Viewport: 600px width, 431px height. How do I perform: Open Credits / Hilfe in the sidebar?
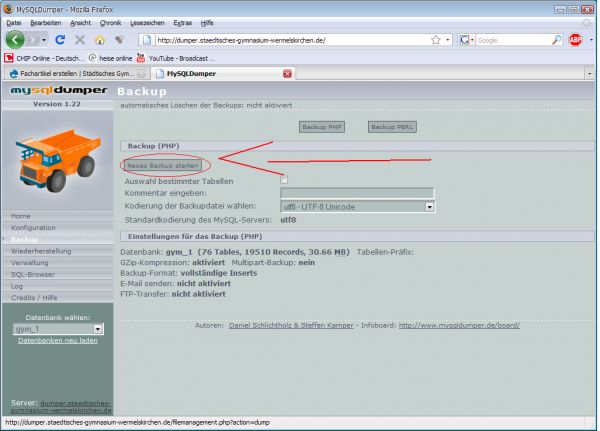[34, 298]
